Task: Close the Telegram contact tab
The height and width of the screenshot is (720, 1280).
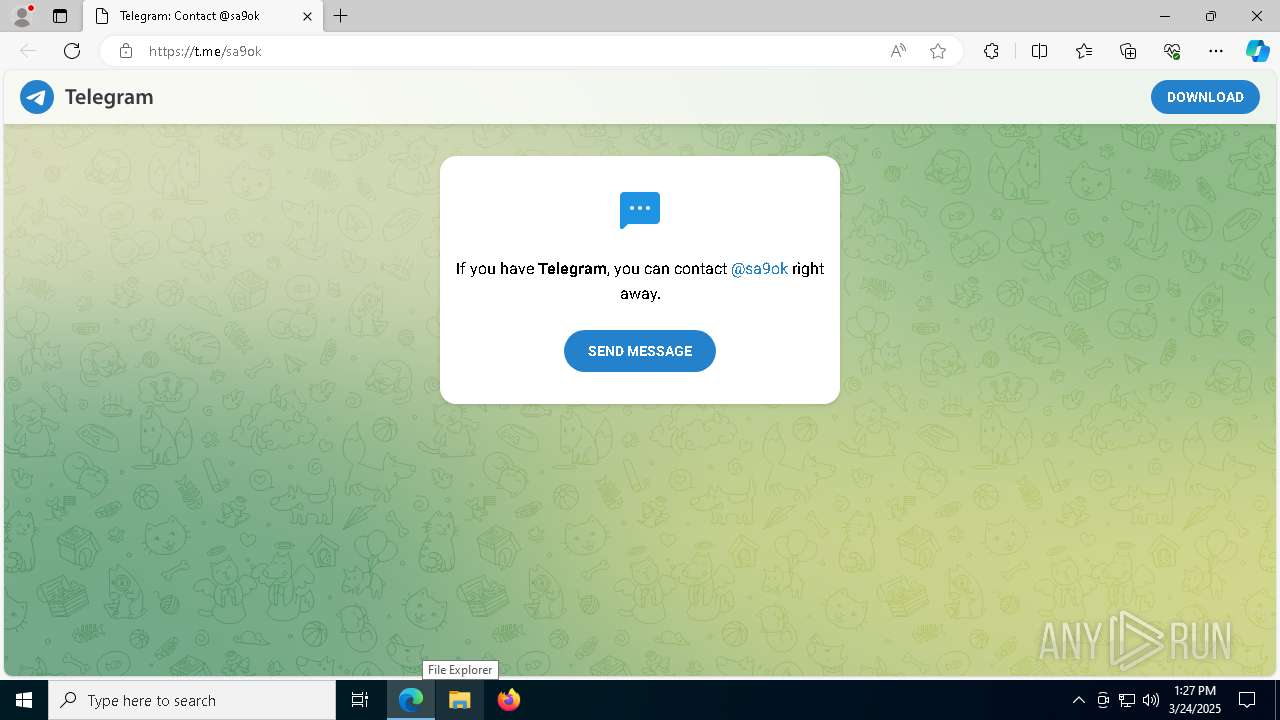Action: coord(307,16)
